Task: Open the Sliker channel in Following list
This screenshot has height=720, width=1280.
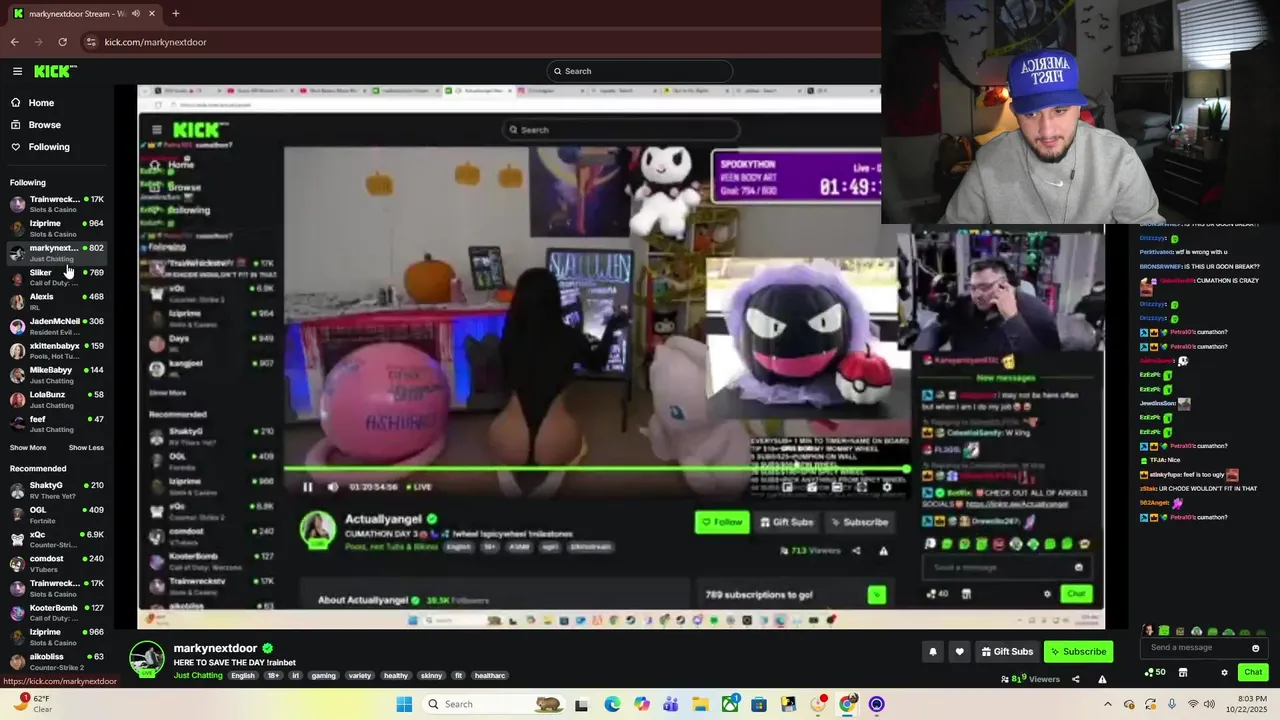Action: click(x=56, y=277)
